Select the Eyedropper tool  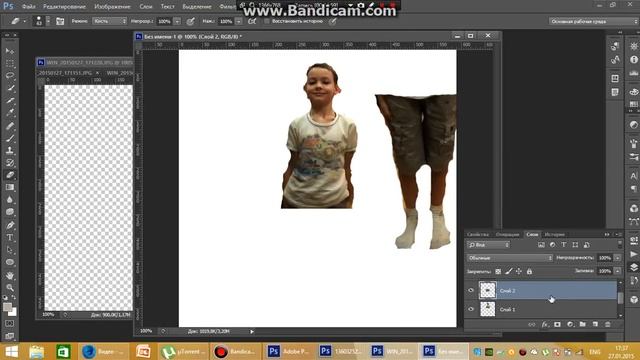pyautogui.click(x=10, y=113)
